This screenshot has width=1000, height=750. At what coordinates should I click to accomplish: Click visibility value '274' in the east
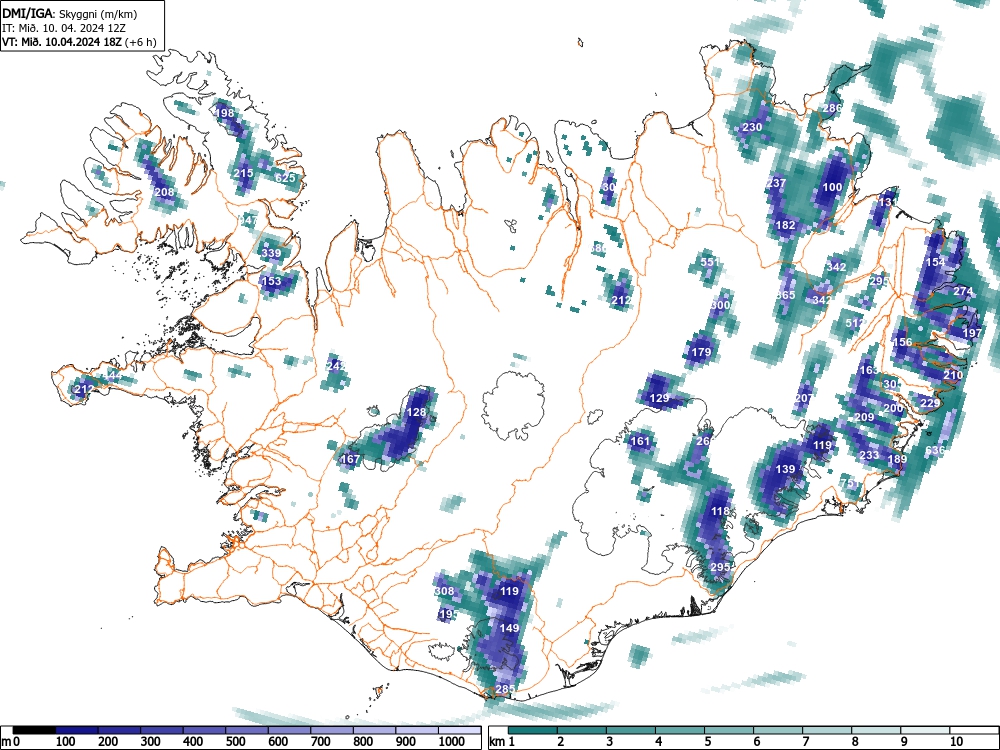tap(963, 291)
